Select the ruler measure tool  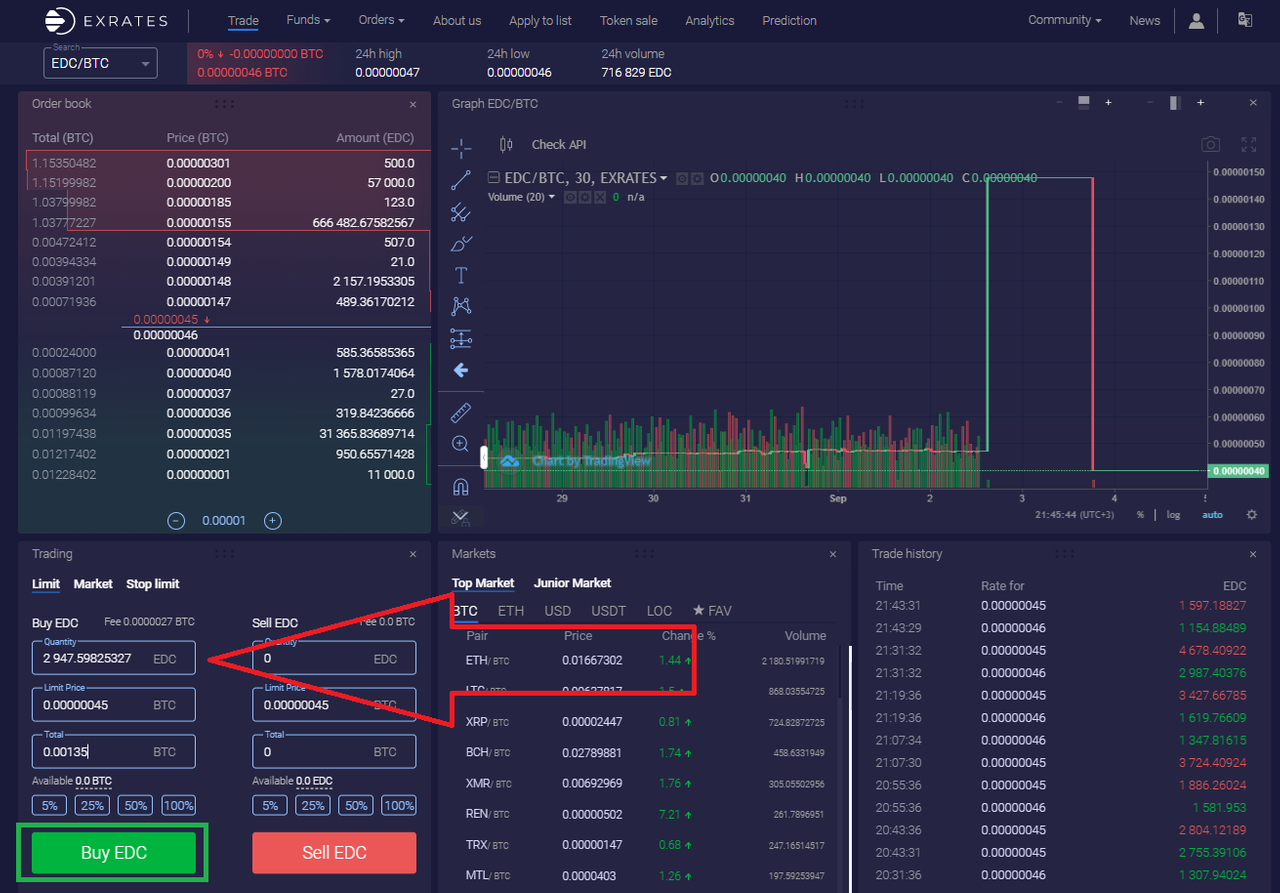tap(461, 412)
